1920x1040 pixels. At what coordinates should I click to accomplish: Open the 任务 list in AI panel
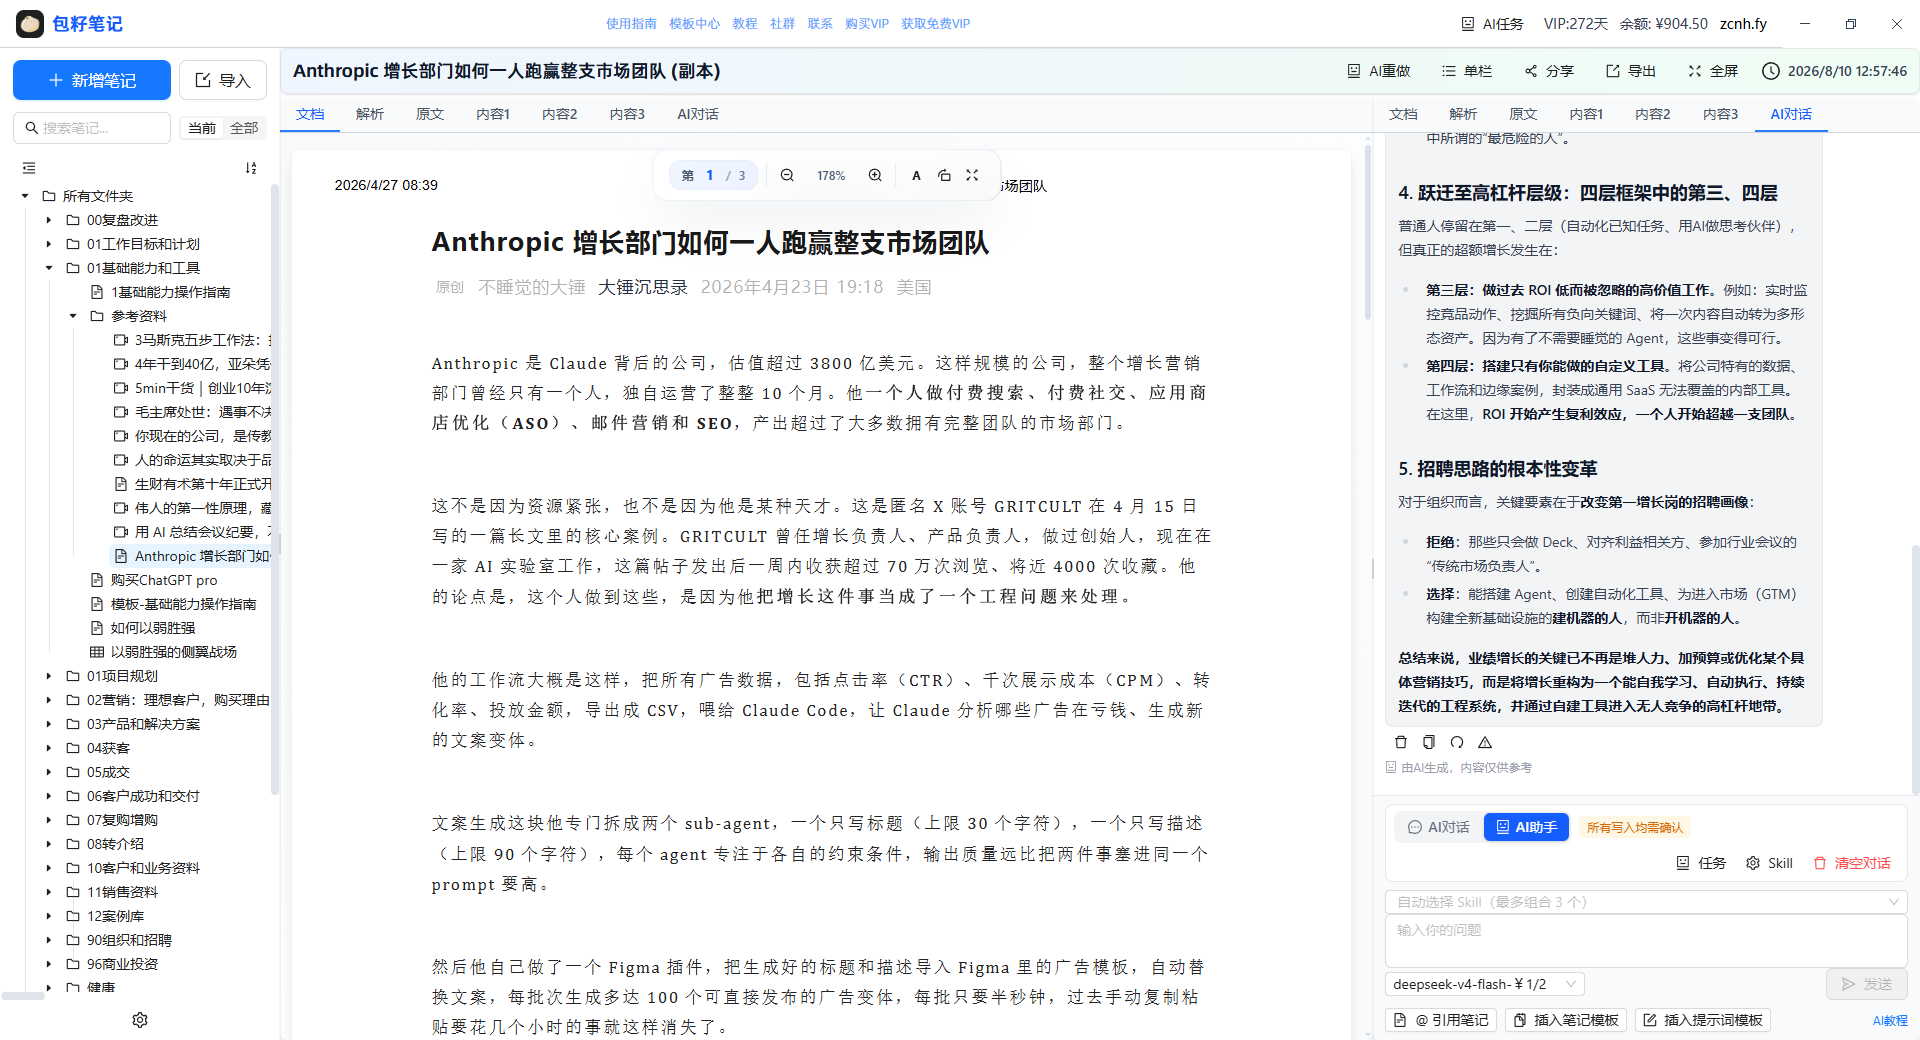pyautogui.click(x=1701, y=863)
